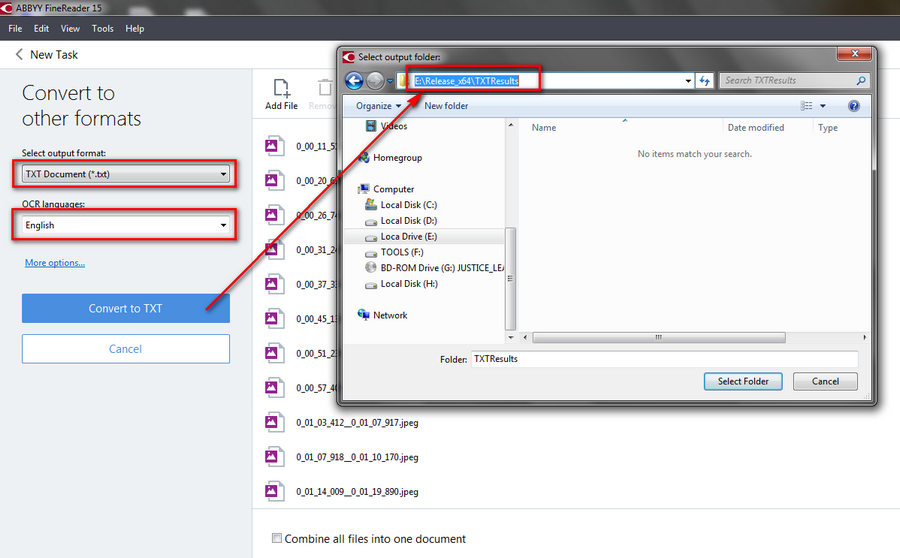Click the Add File icon
900x558 pixels.
(281, 88)
